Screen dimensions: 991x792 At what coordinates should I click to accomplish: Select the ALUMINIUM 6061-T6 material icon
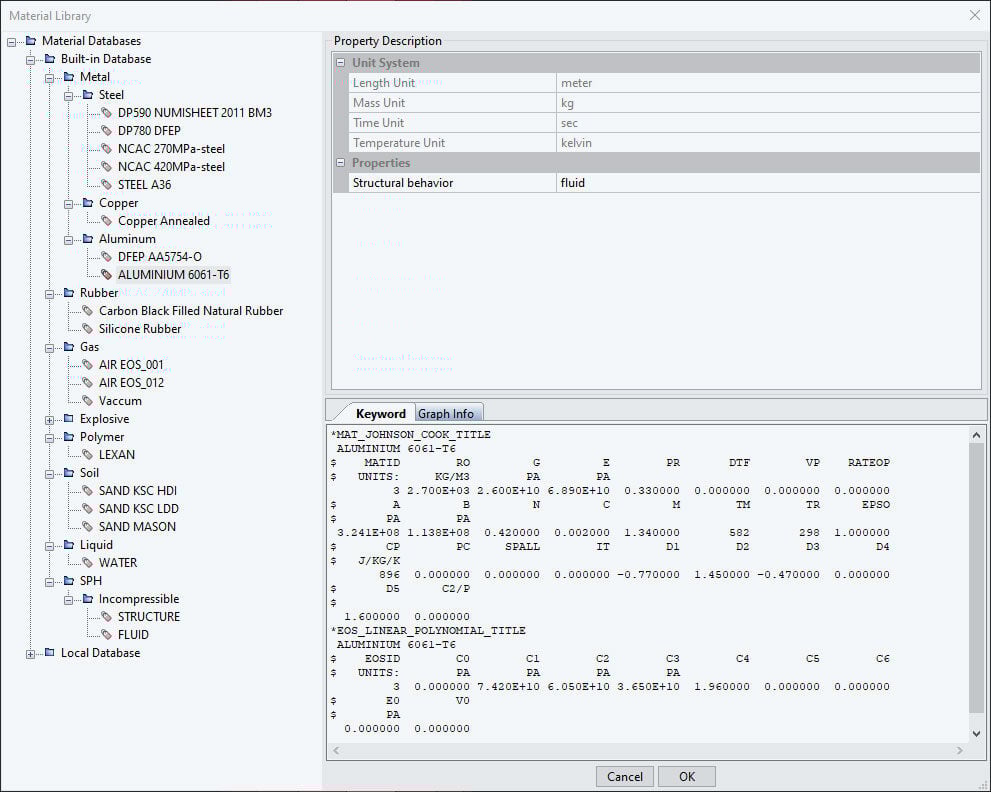pyautogui.click(x=106, y=274)
